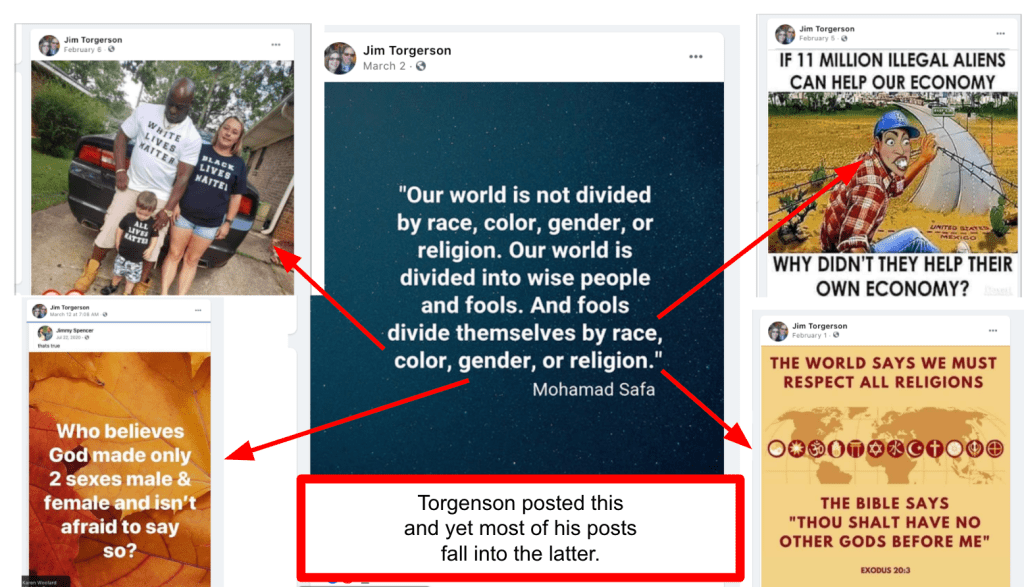
Task: Open Jimmy Spencer profile name link
Action: point(74,330)
